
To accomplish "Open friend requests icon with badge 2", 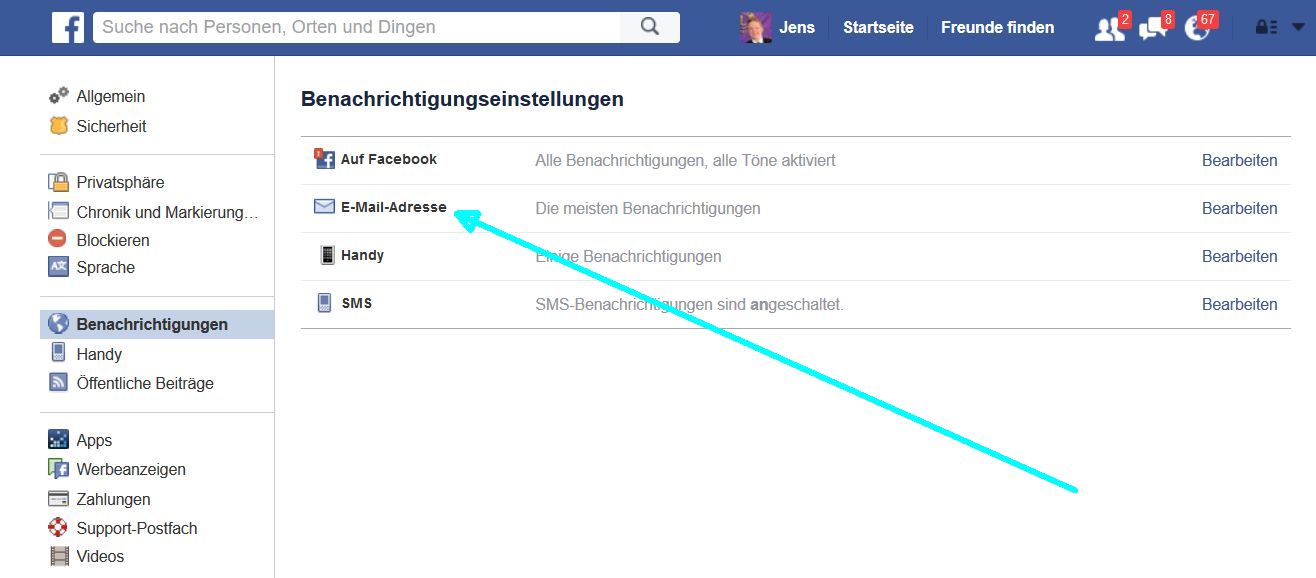I will point(1110,29).
